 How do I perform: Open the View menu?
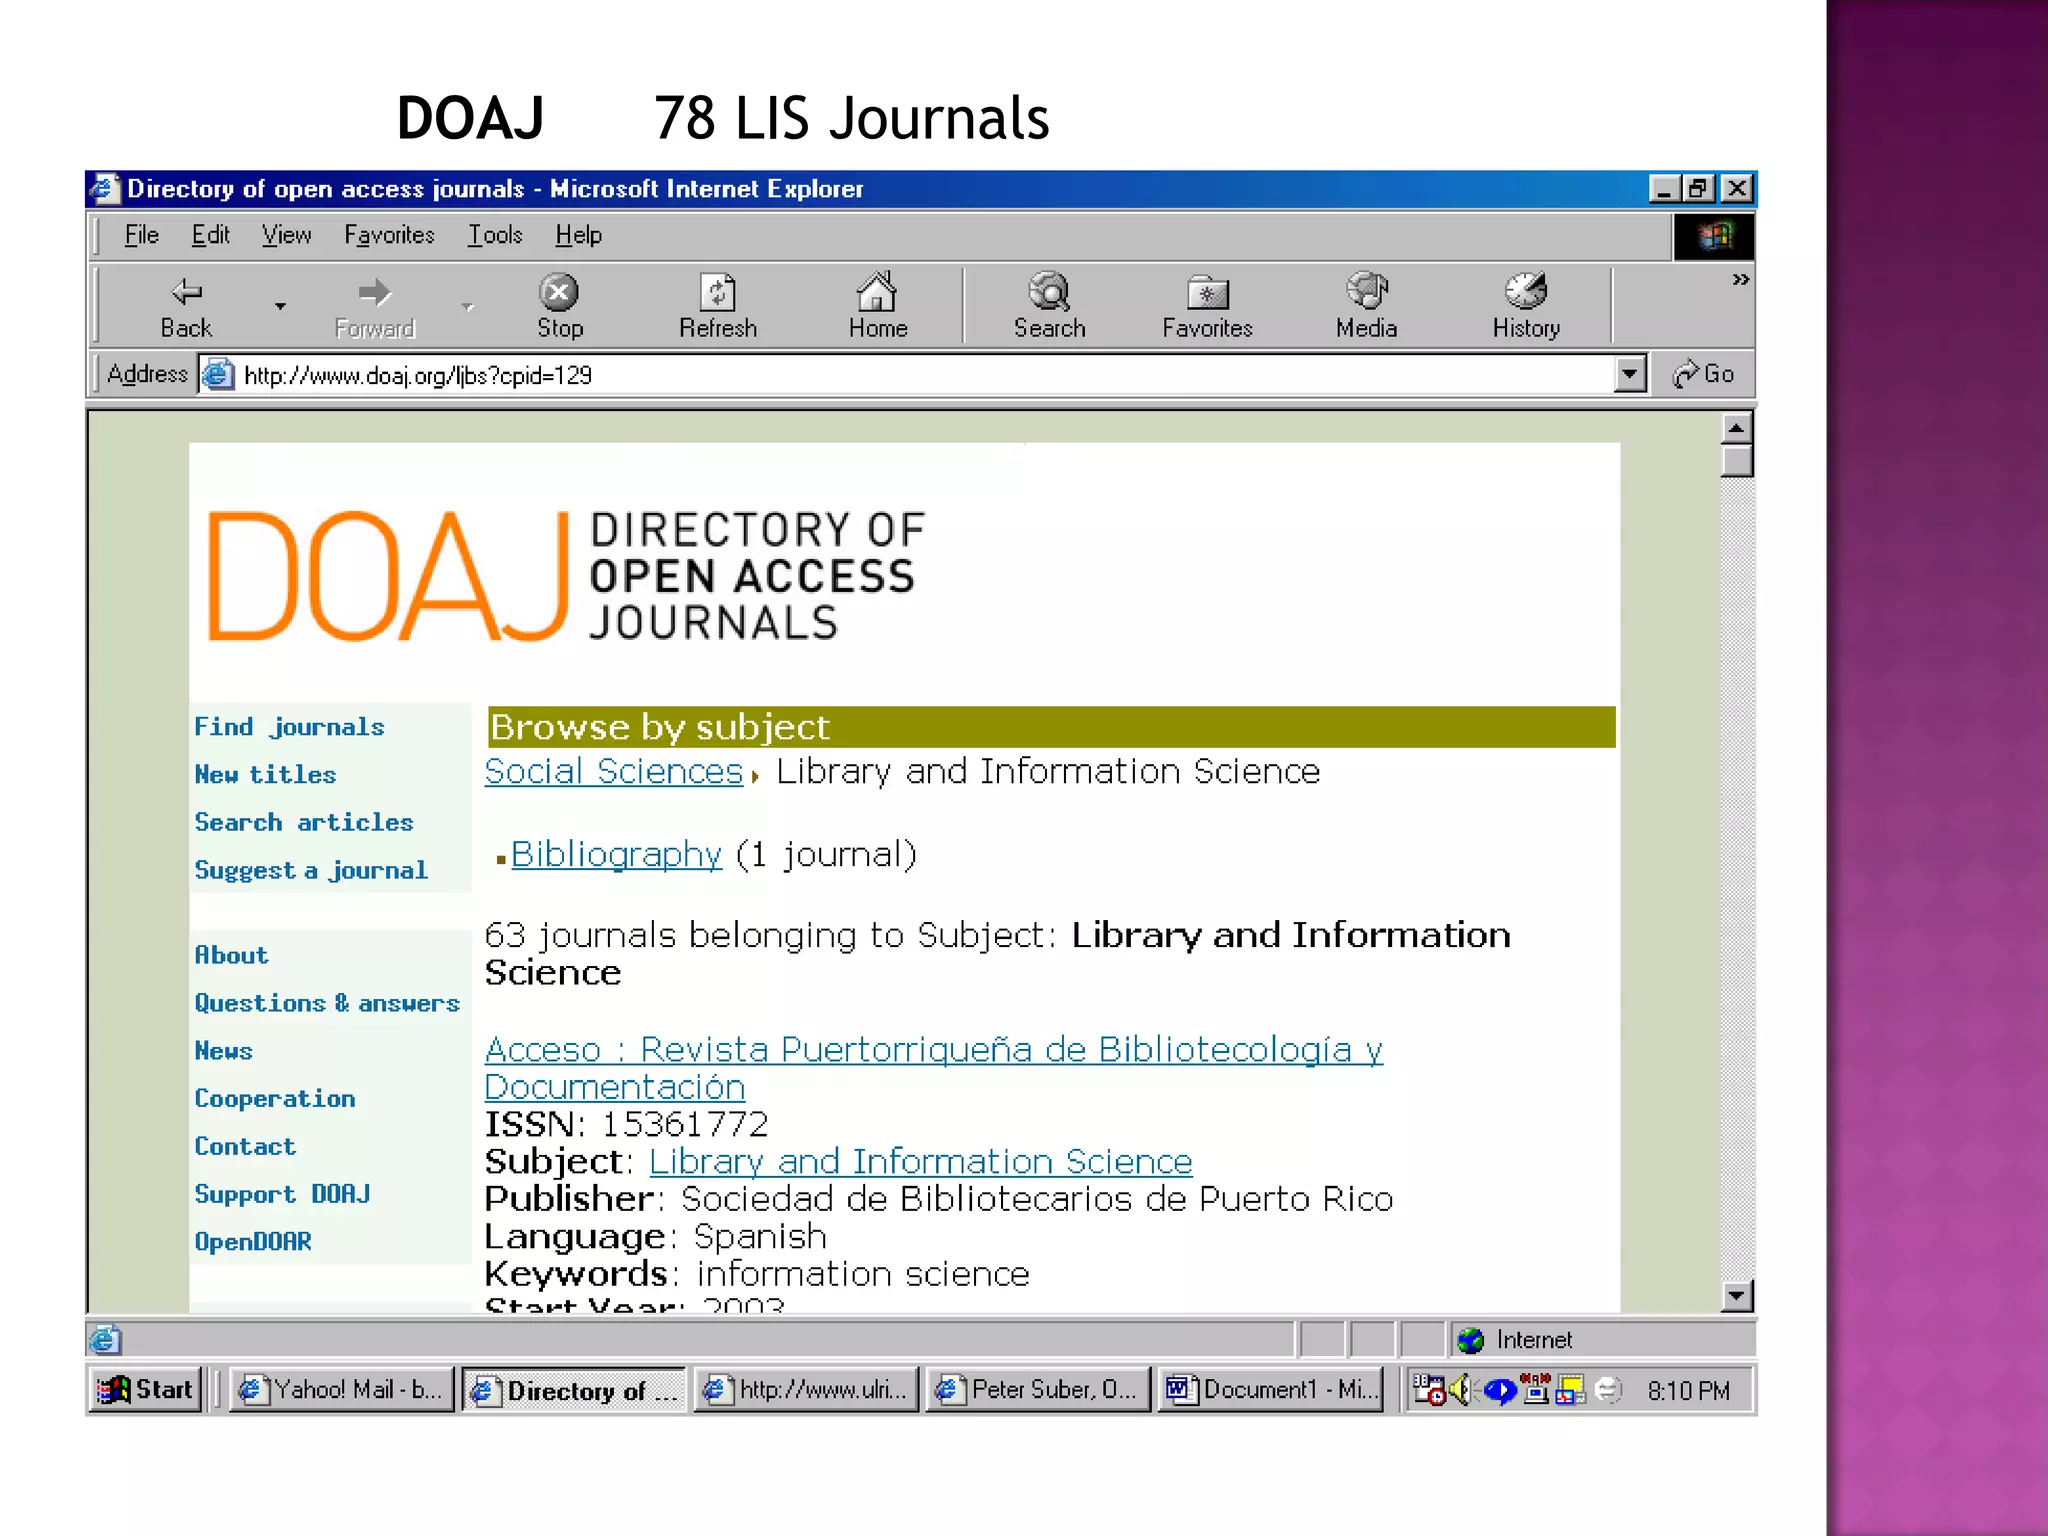click(286, 235)
